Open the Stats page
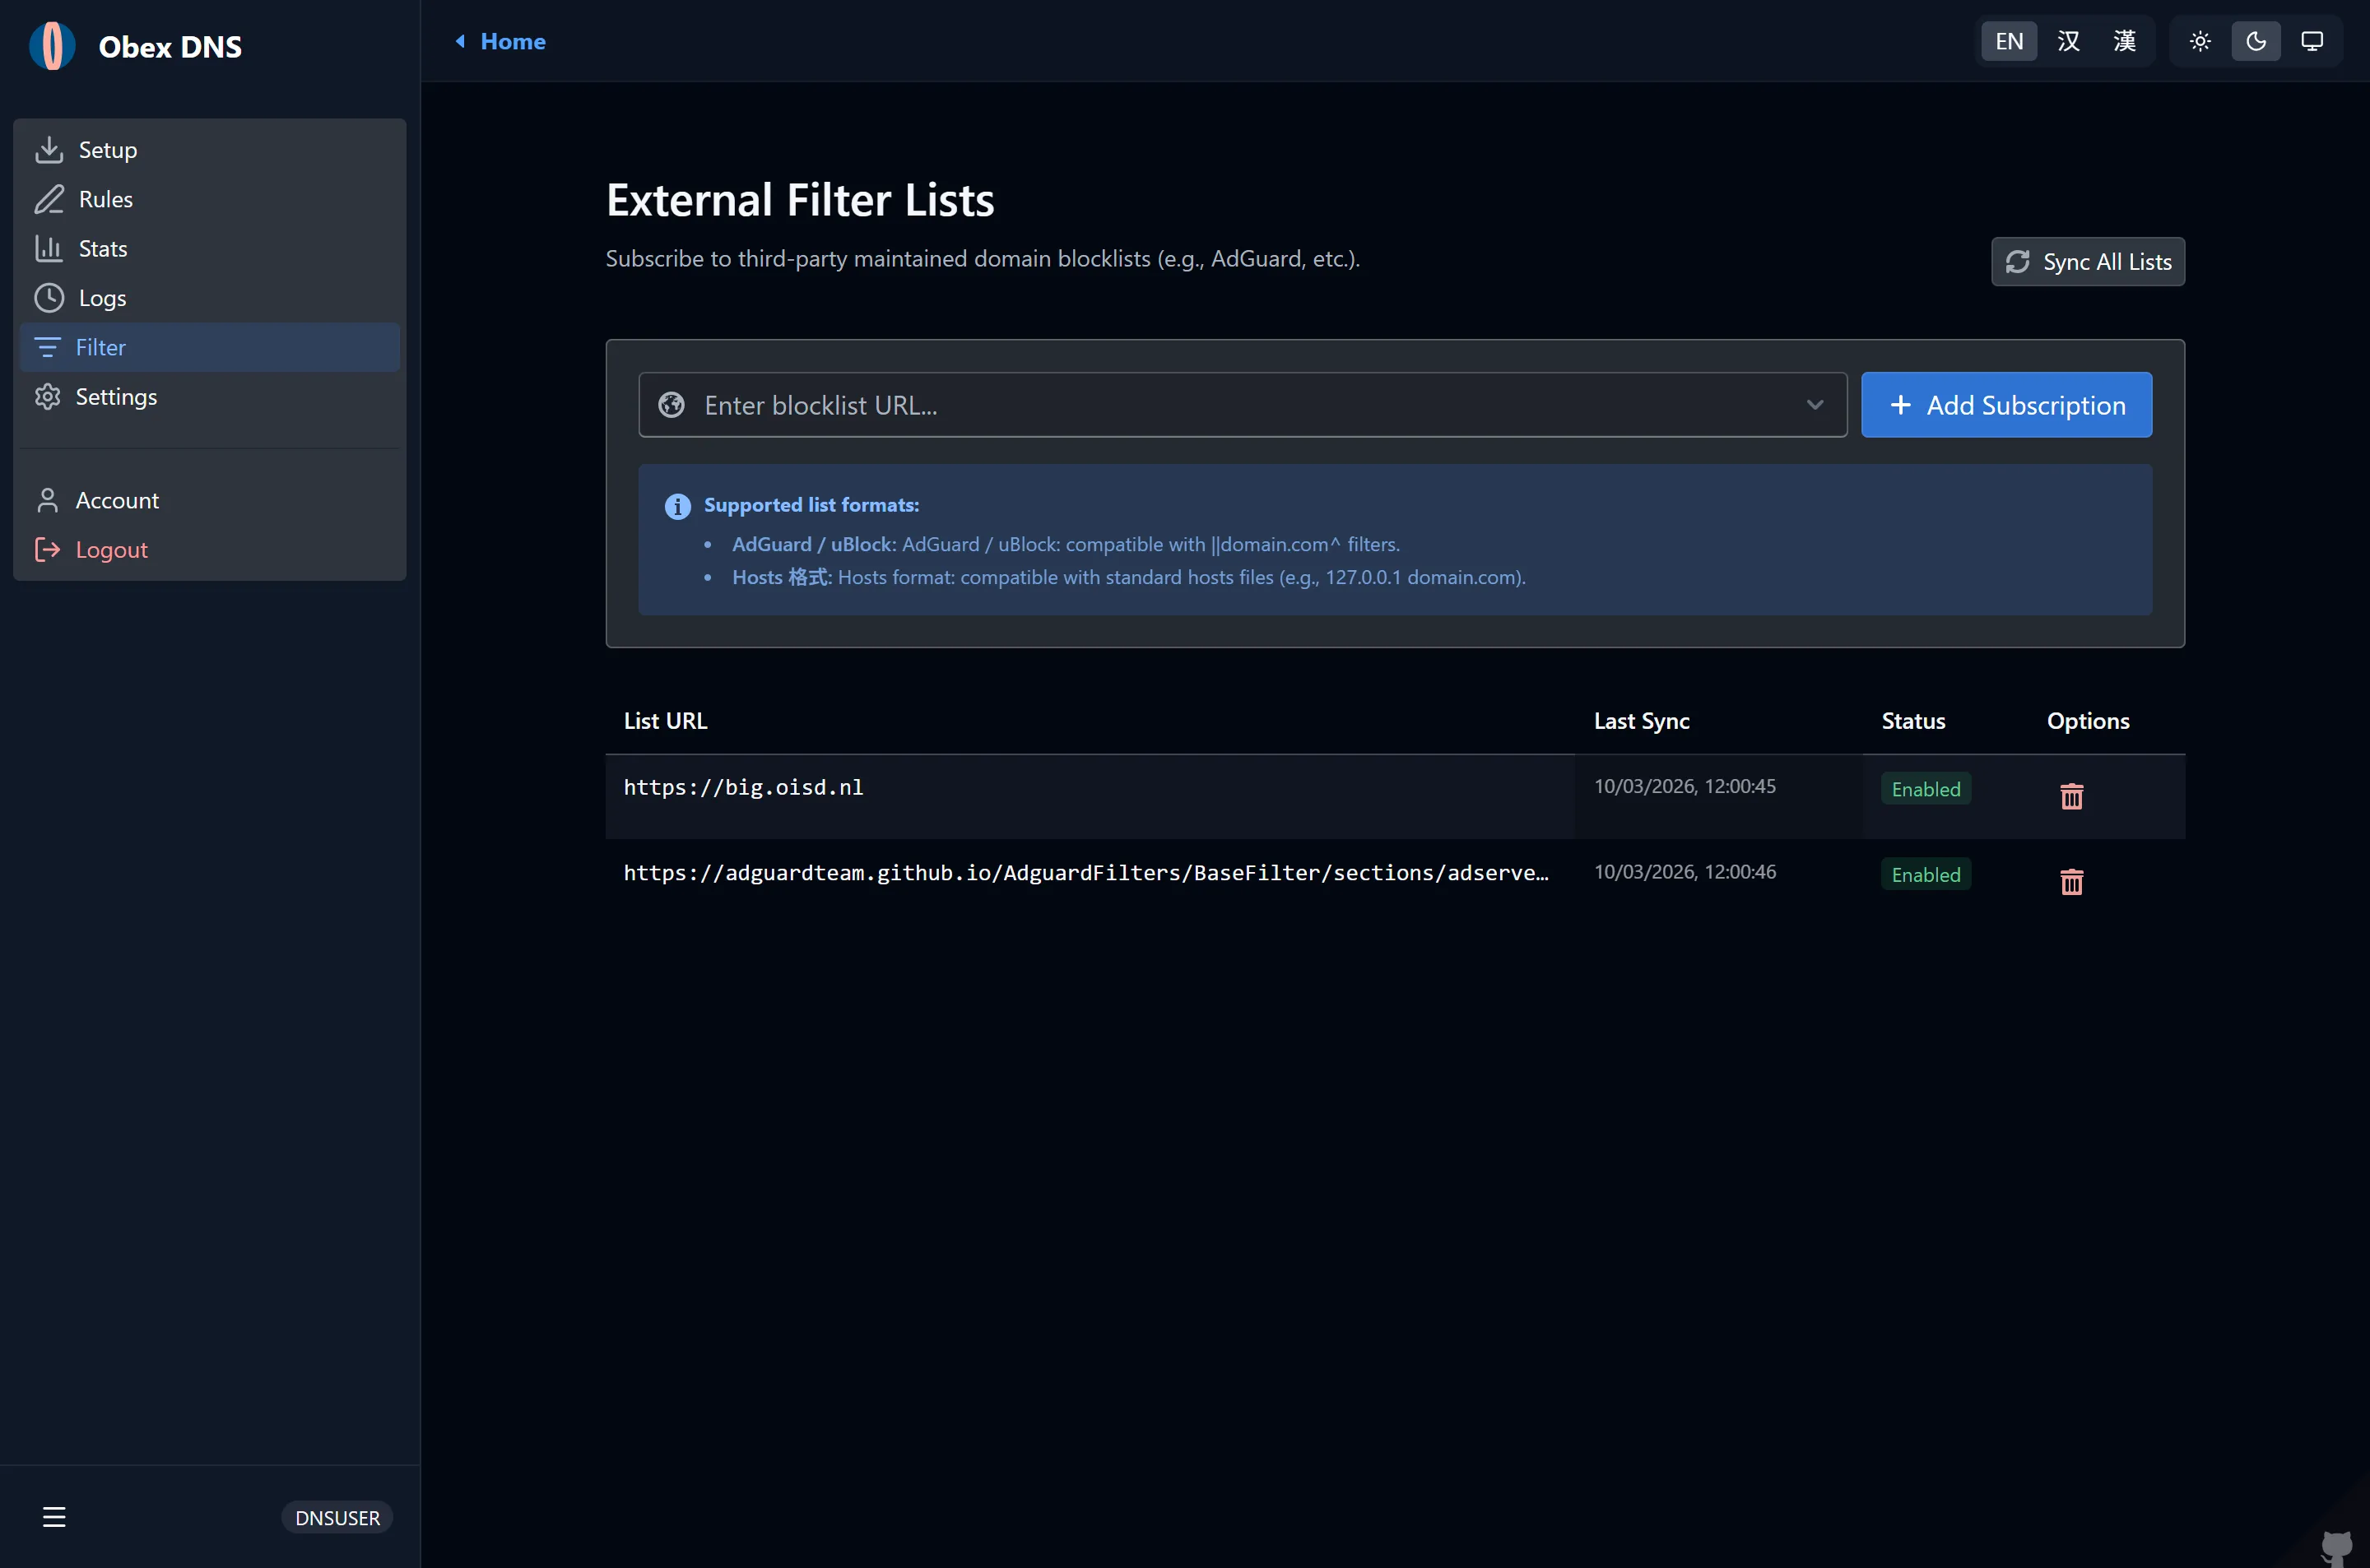The width and height of the screenshot is (2370, 1568). click(x=210, y=248)
